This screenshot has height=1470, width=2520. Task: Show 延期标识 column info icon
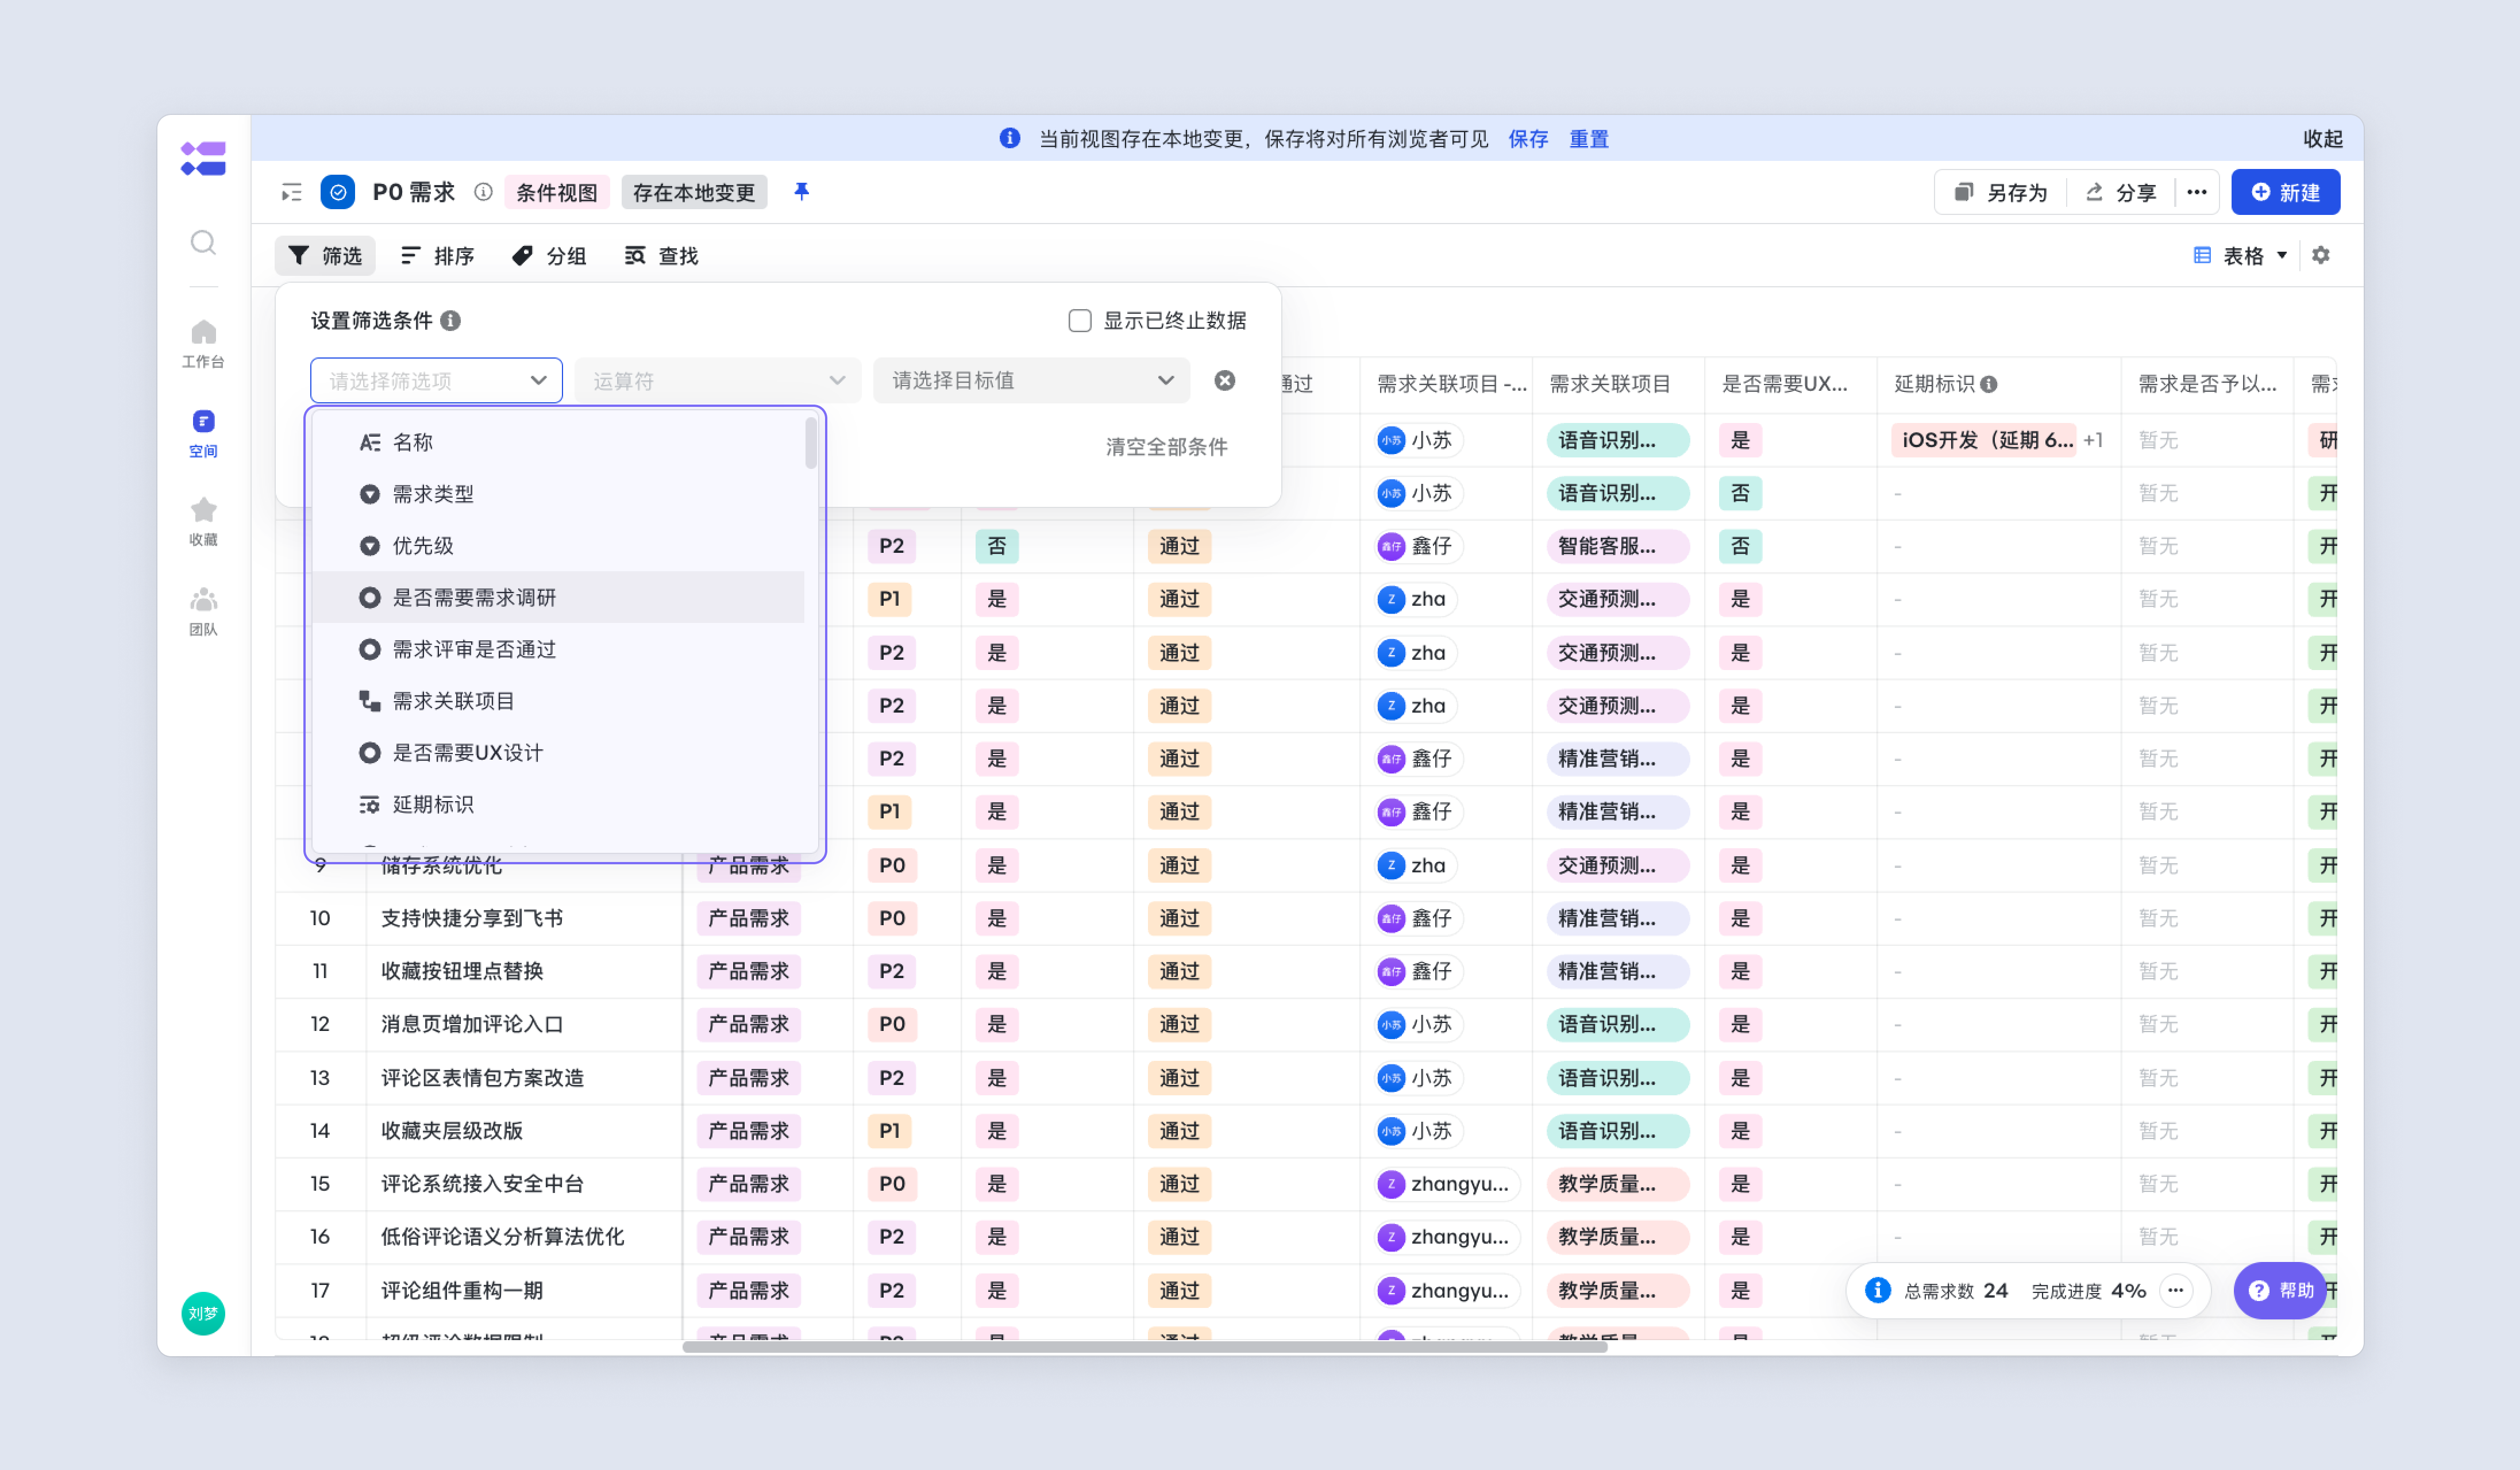click(x=1989, y=384)
